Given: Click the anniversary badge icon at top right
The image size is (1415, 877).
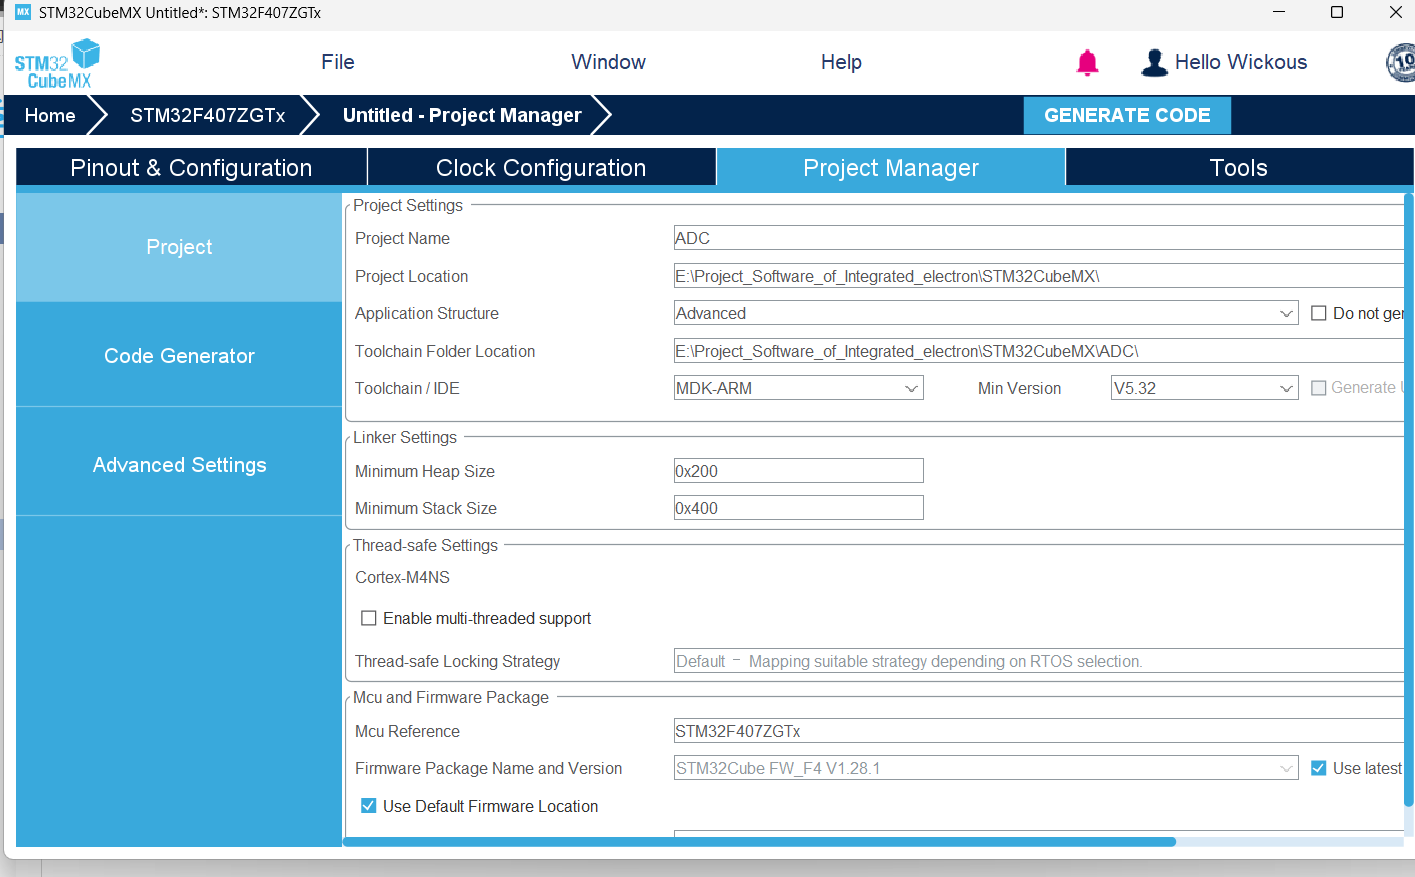Looking at the screenshot, I should (x=1401, y=63).
